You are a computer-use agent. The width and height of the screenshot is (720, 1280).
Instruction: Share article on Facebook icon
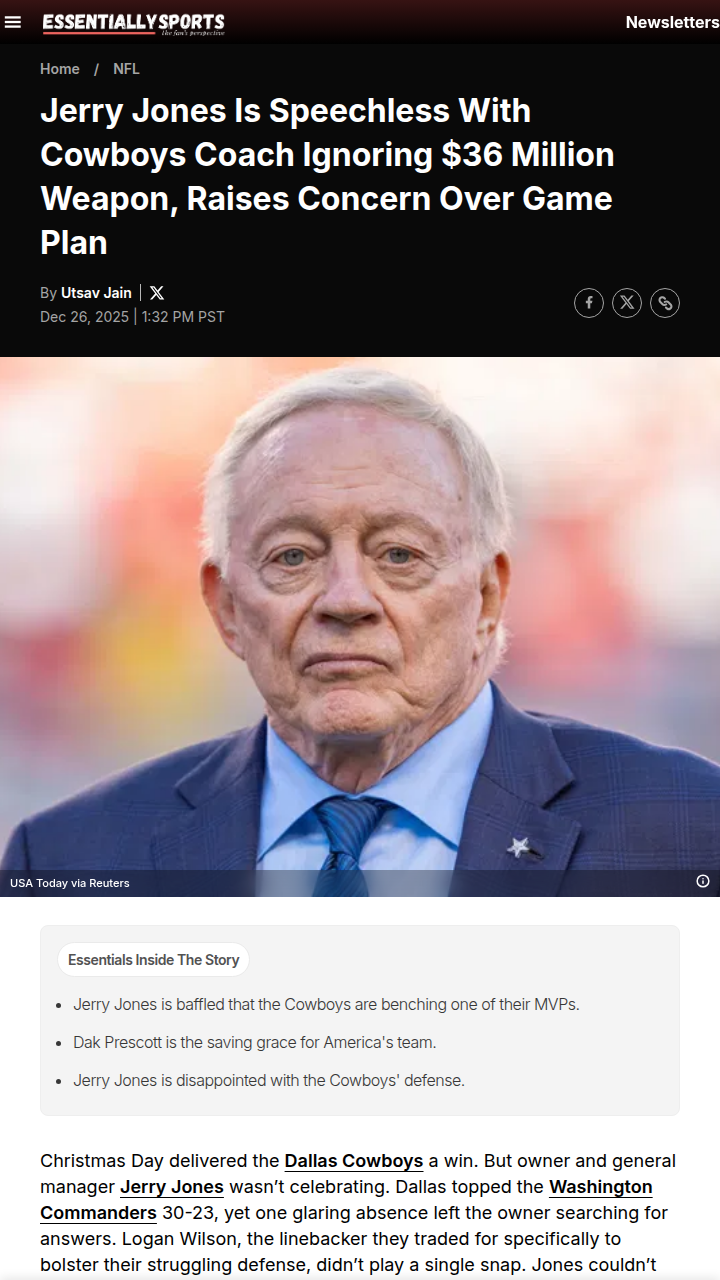(x=589, y=303)
